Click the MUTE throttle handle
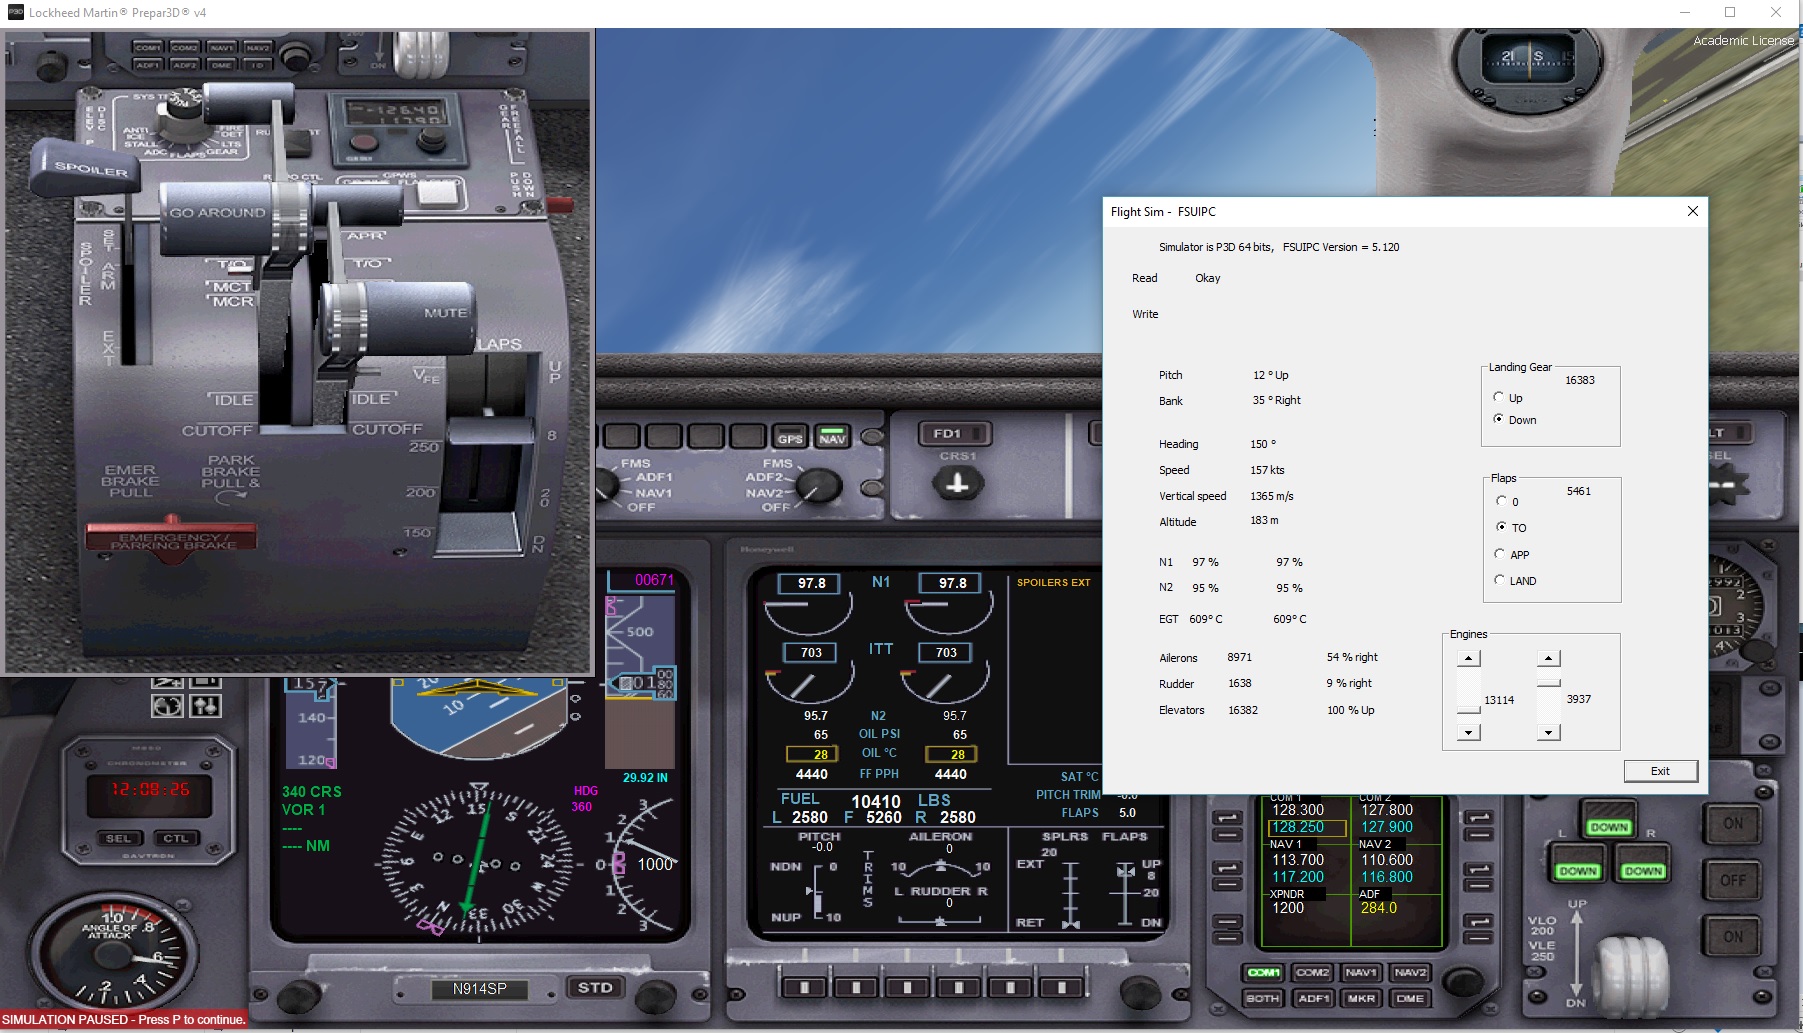This screenshot has height=1033, width=1803. 400,316
